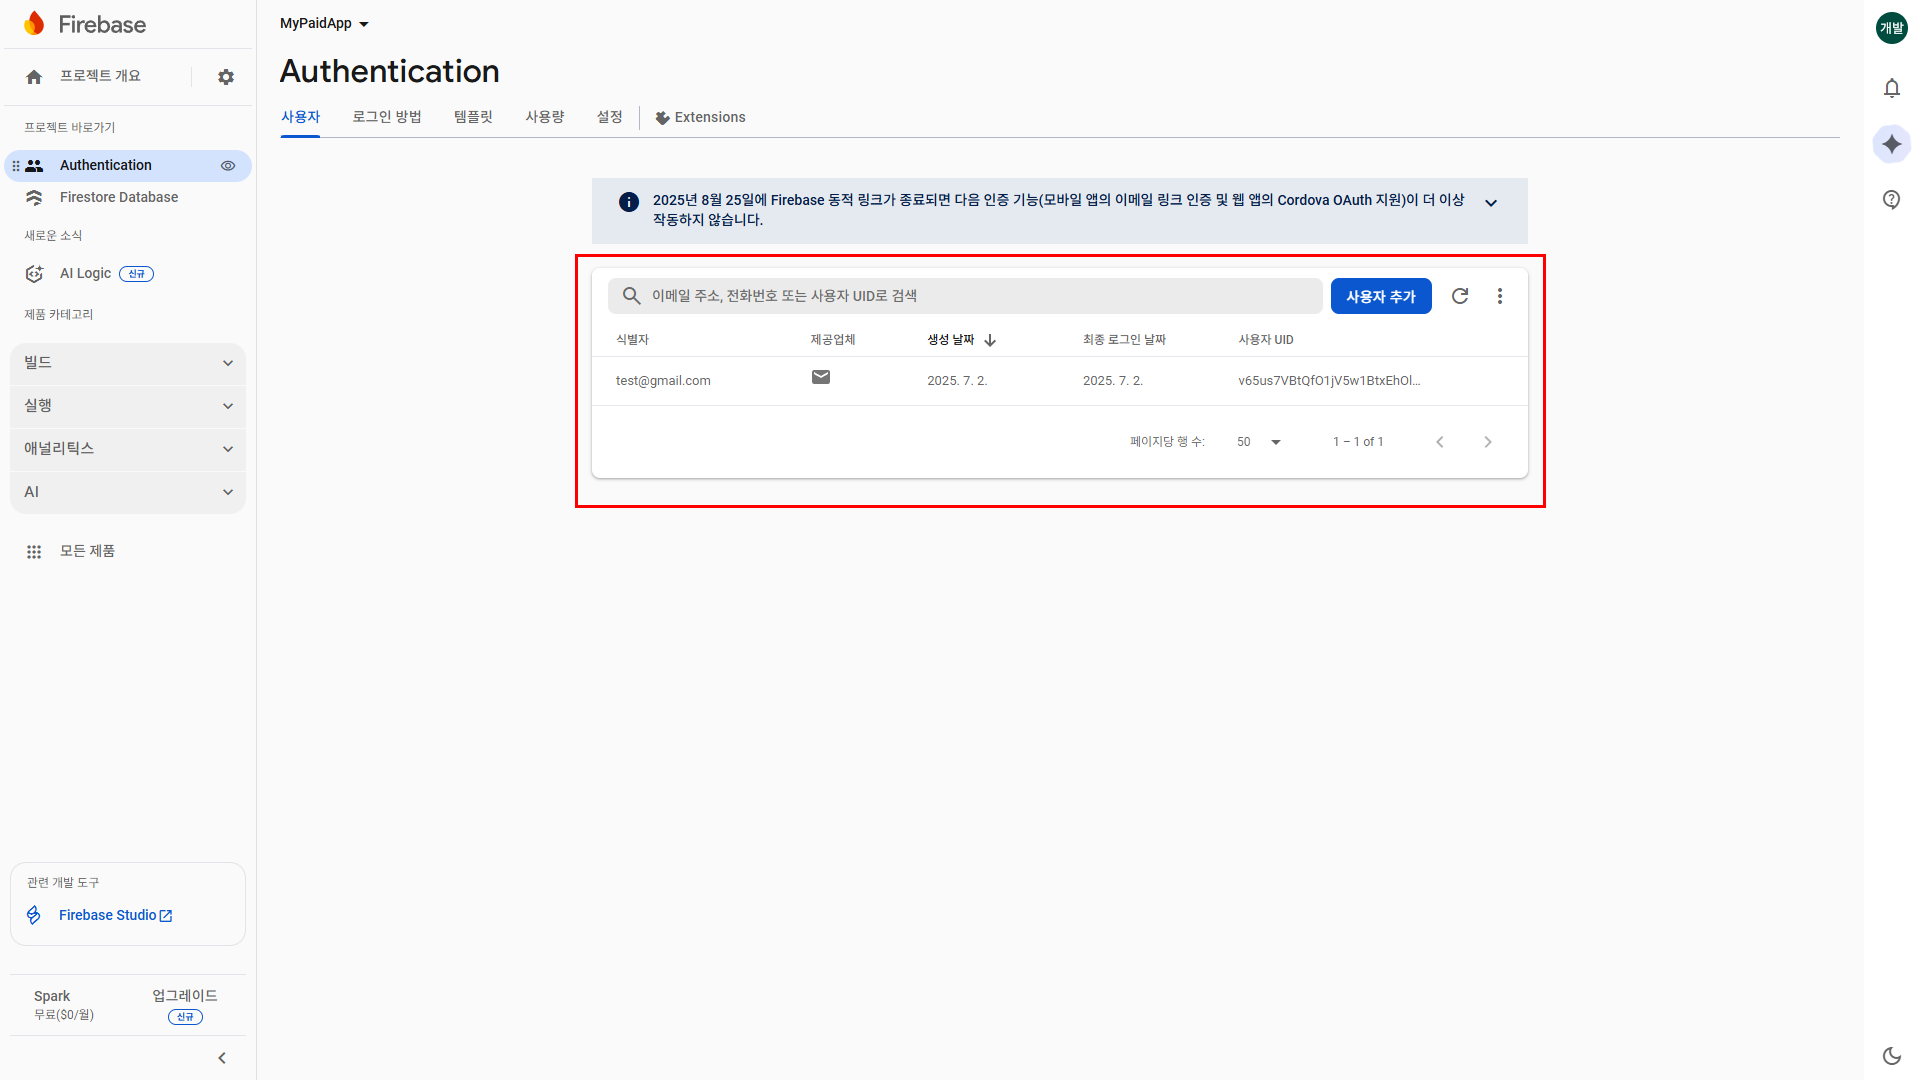Expand the Dynamic Links notice banner
Screen dimensions: 1920x1080
click(1490, 203)
